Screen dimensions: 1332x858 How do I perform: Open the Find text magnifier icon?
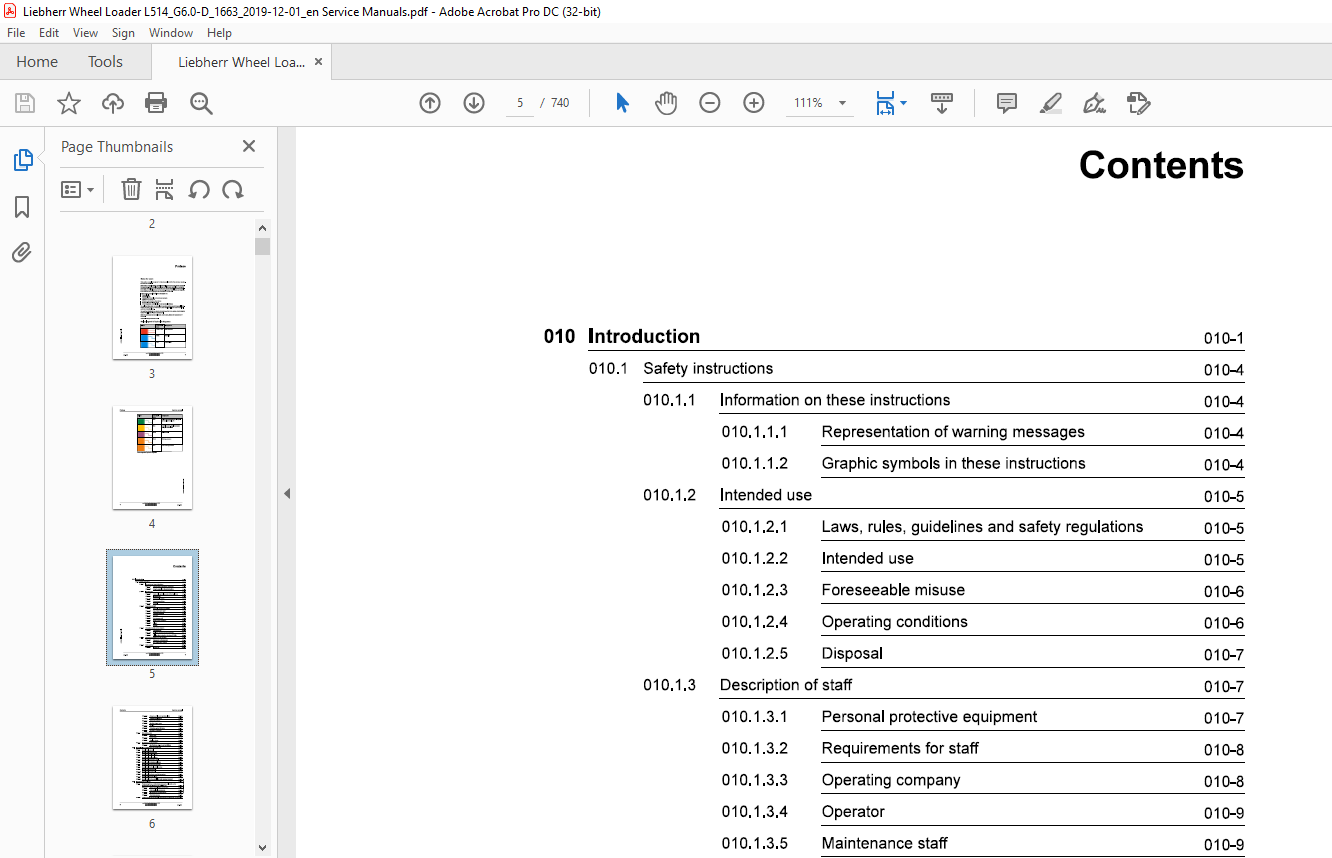[x=201, y=103]
